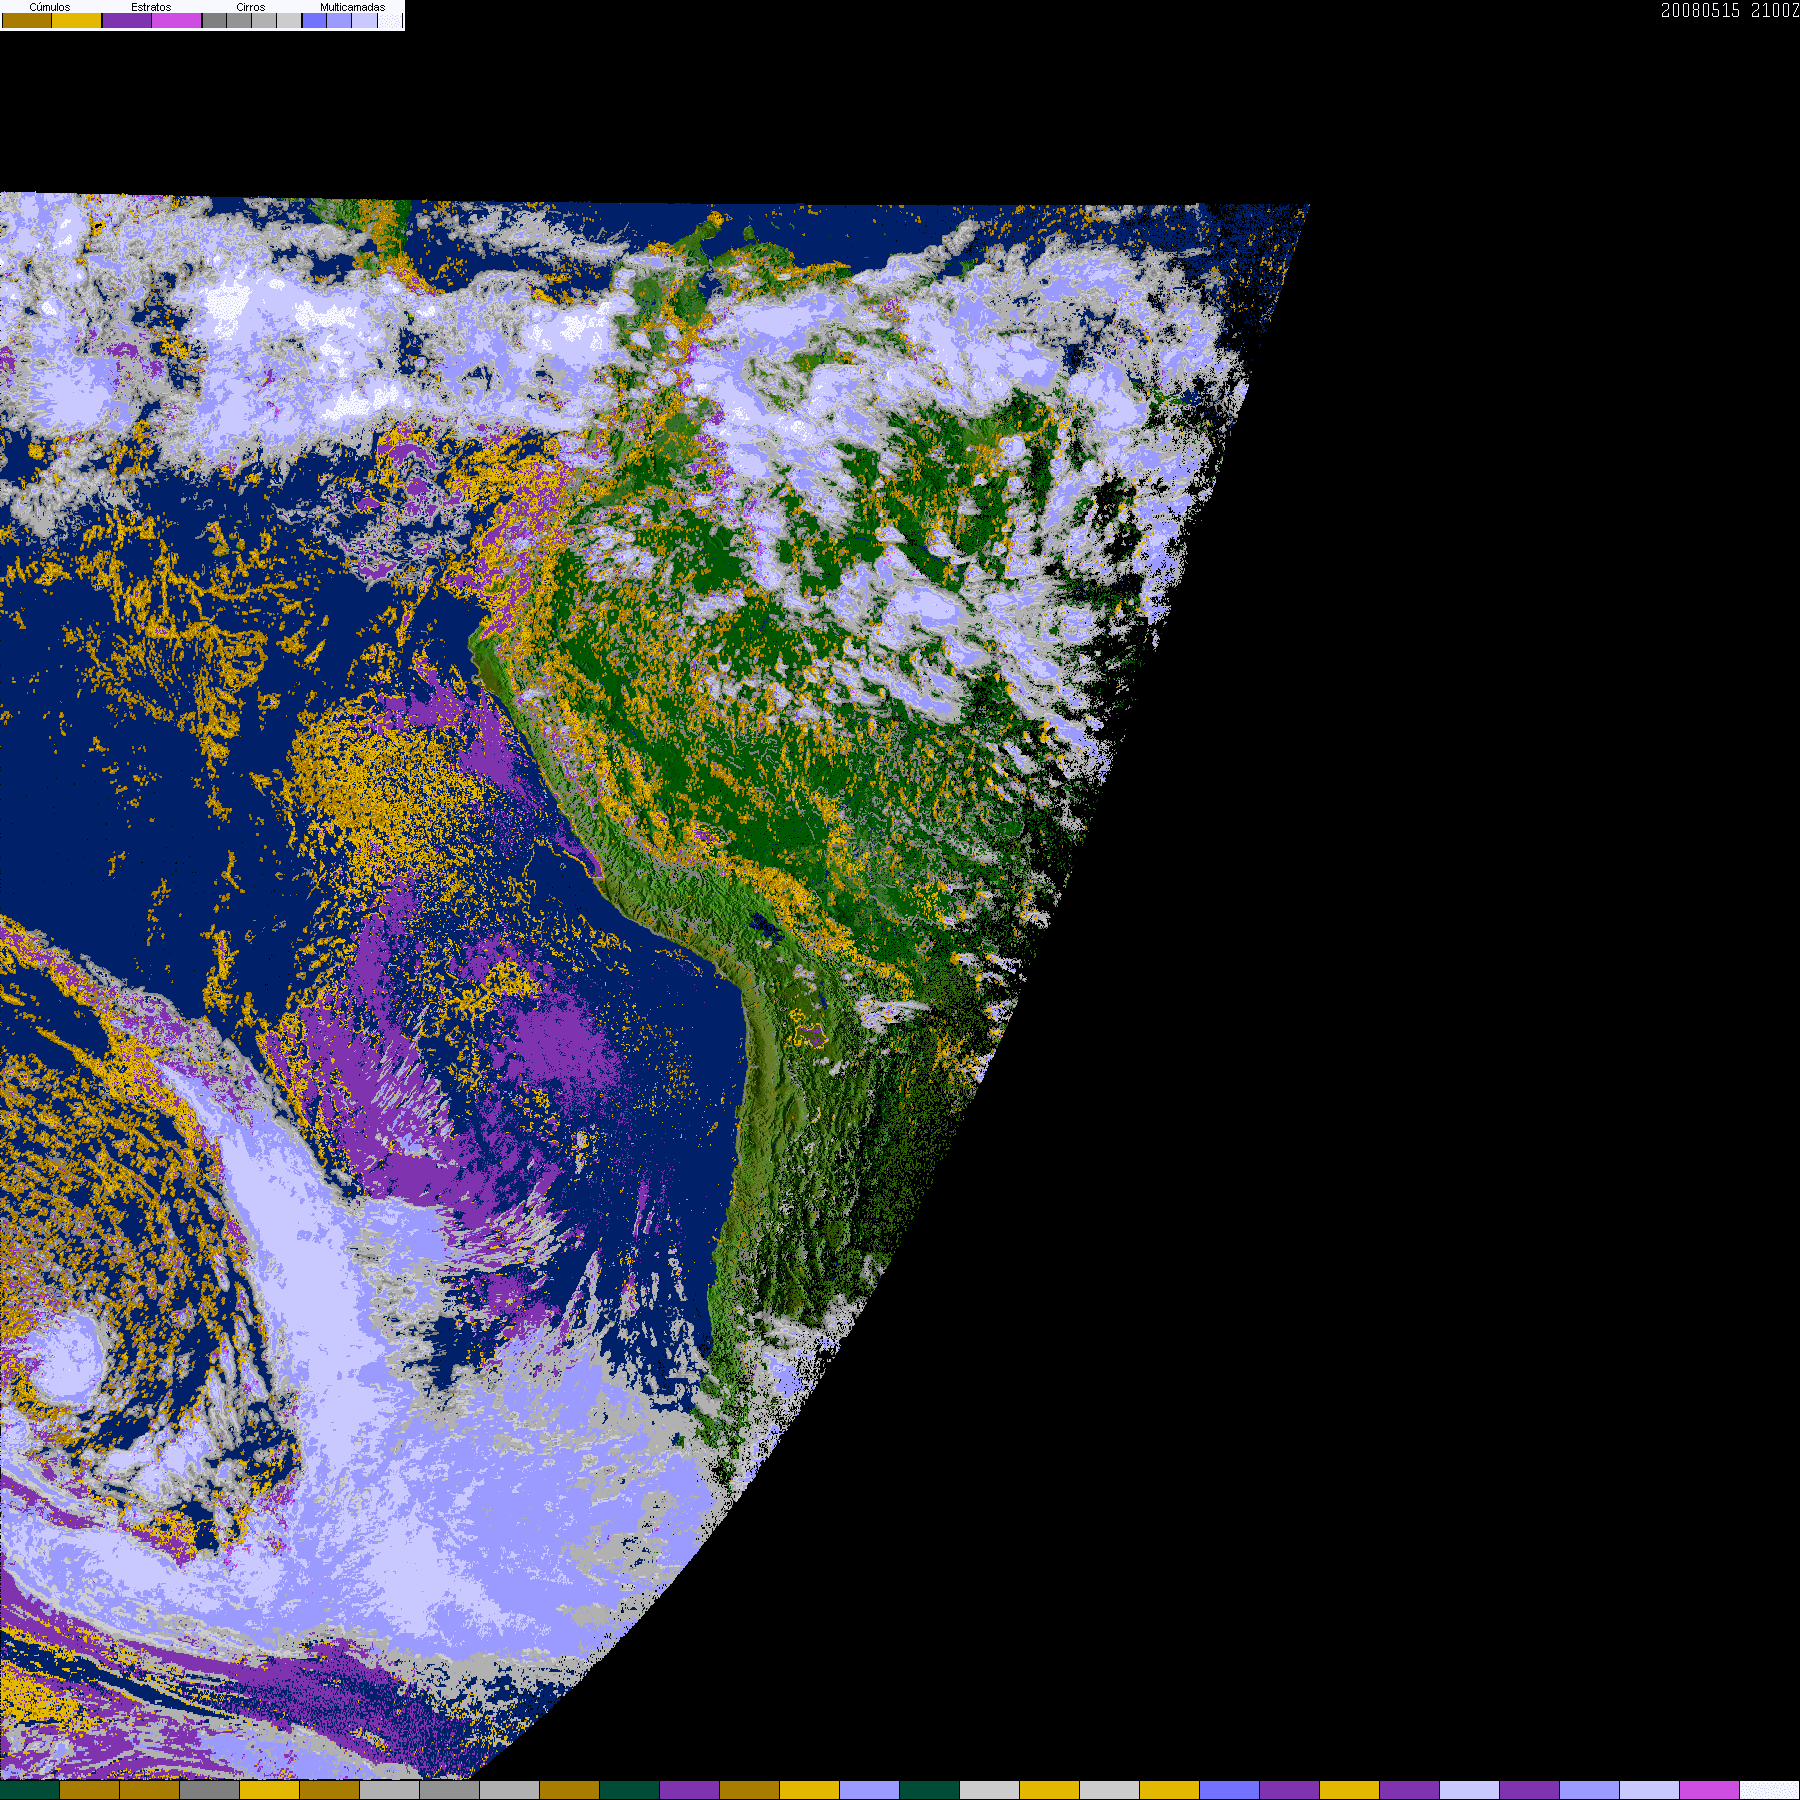
Task: Click the Estratos legend label
Action: point(151,7)
